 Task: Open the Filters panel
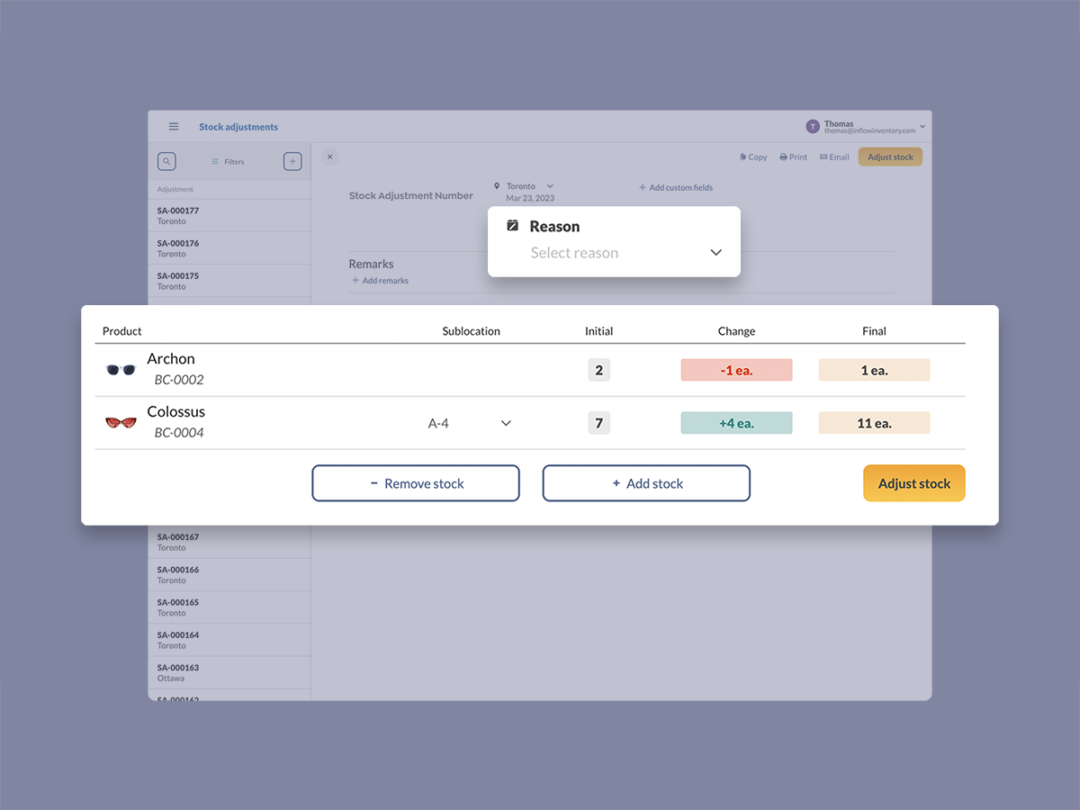[x=230, y=161]
